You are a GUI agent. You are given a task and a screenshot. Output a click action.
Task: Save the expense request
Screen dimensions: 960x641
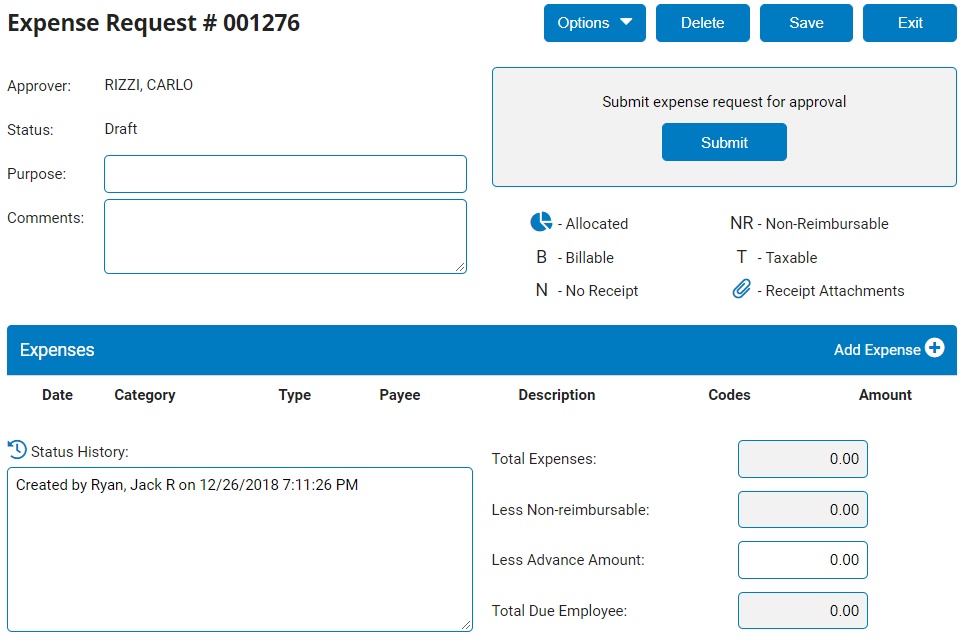tap(806, 23)
